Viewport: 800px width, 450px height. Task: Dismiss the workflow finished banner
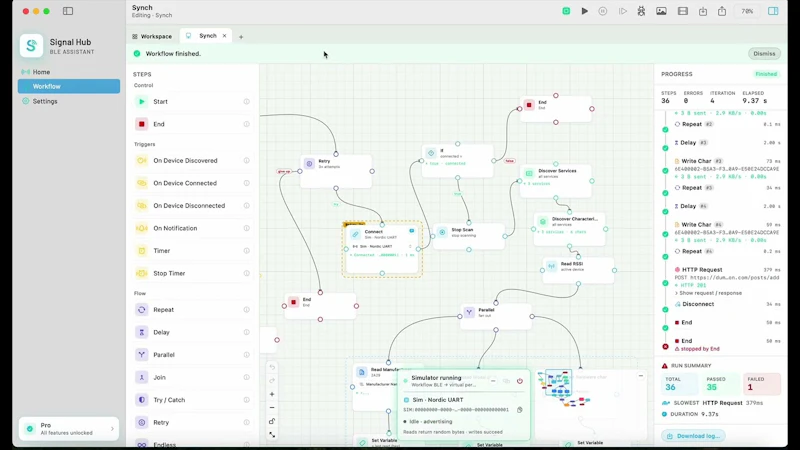click(x=764, y=54)
